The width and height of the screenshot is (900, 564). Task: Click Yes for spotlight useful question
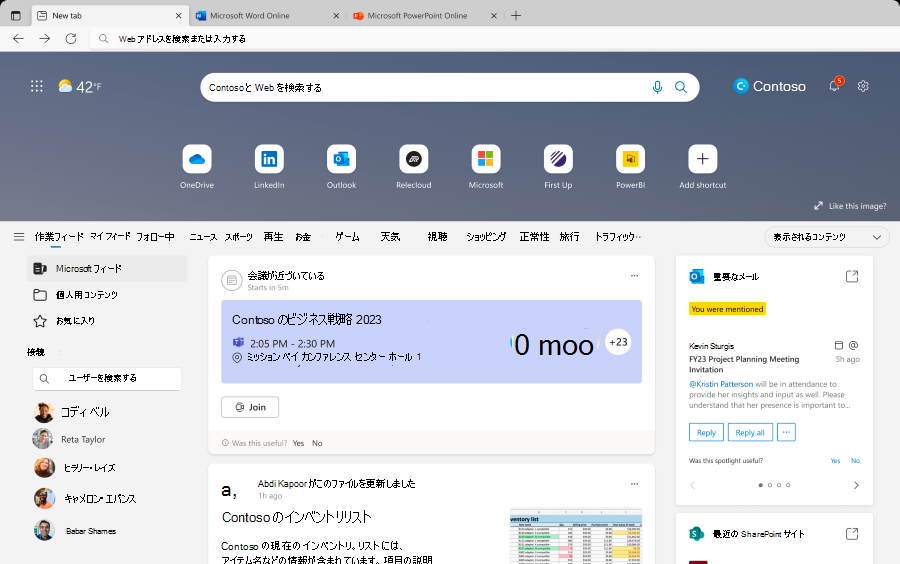click(x=835, y=461)
